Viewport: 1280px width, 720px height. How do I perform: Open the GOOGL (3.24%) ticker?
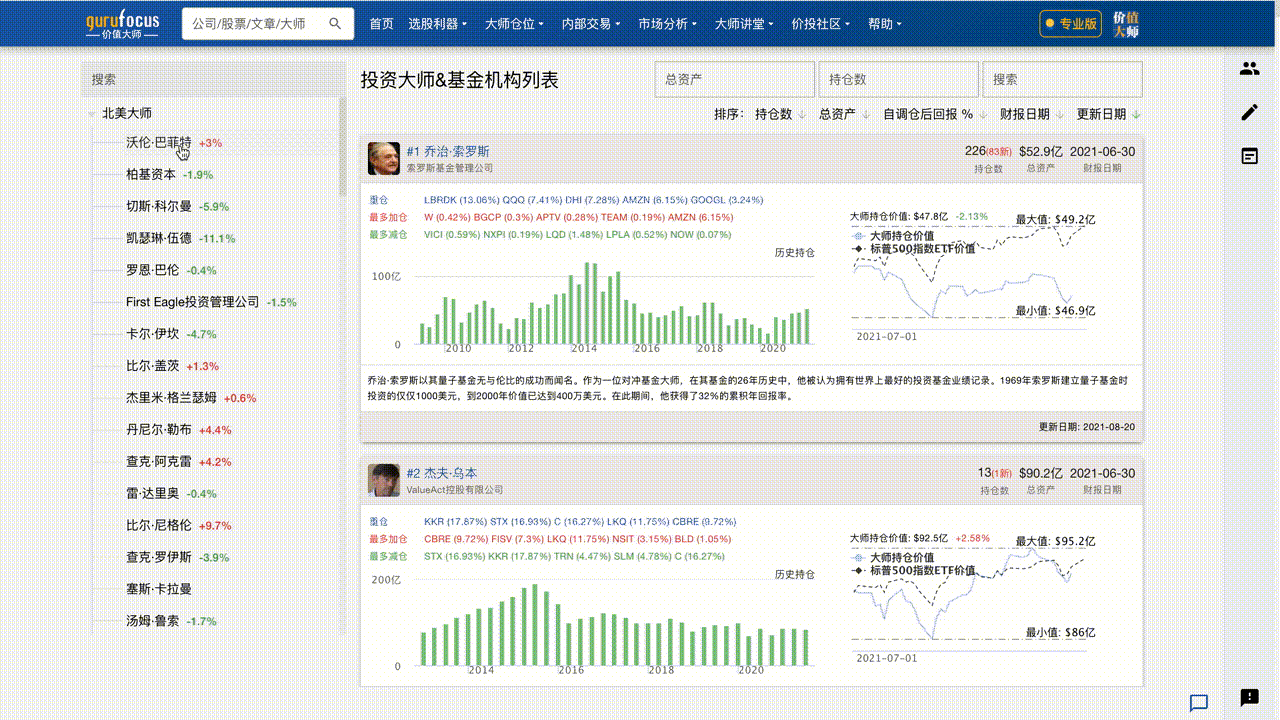726,200
